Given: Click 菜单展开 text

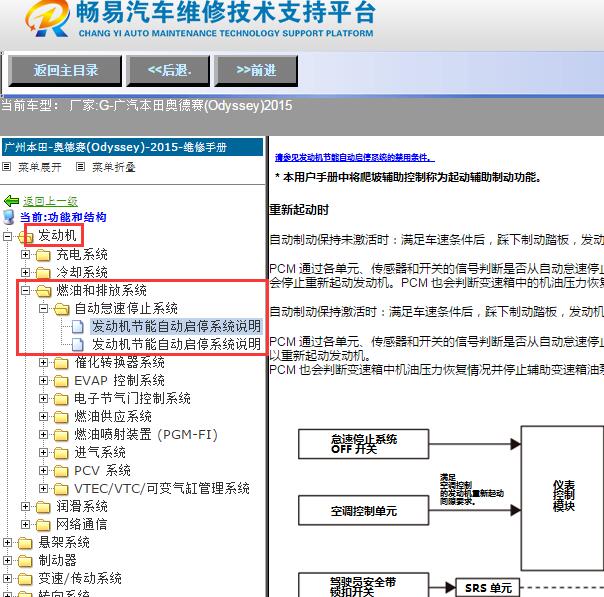Looking at the screenshot, I should 40,167.
